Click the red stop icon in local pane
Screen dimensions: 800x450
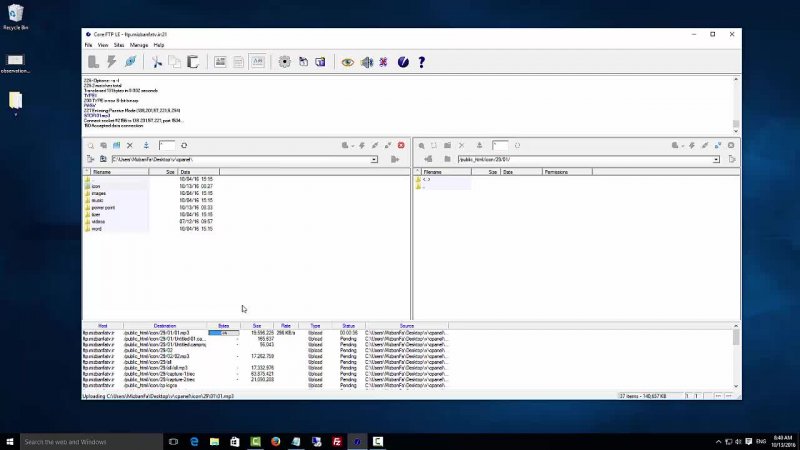tap(401, 146)
